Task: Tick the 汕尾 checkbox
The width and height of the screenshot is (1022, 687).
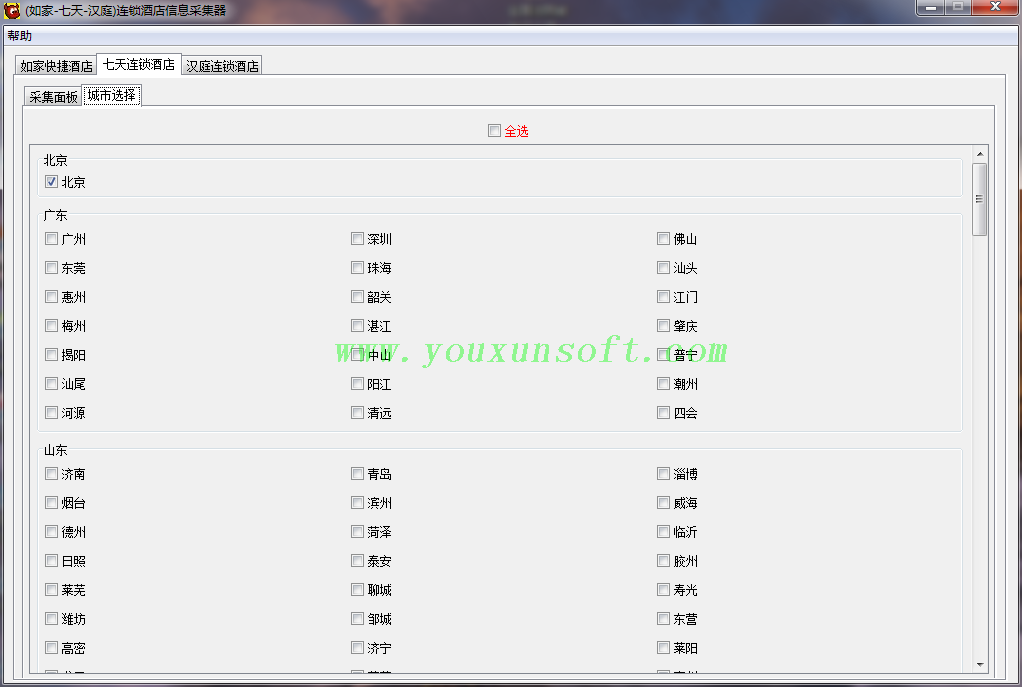Action: 51,384
